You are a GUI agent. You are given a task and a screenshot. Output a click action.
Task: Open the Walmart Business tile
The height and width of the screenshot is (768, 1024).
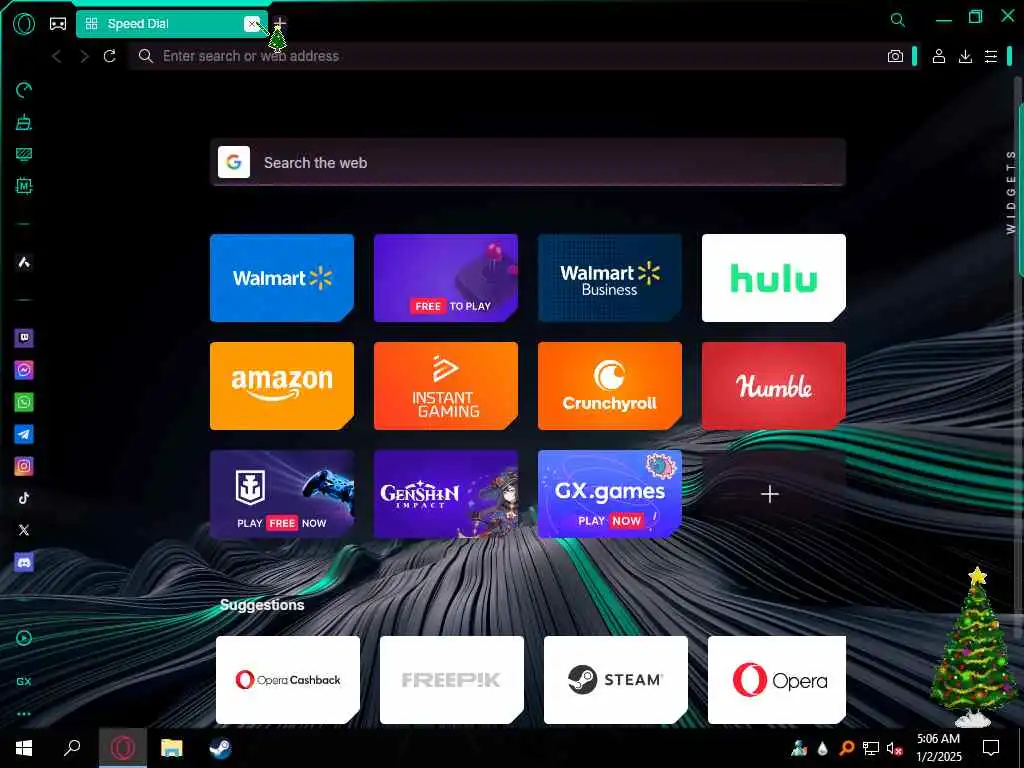pos(609,278)
